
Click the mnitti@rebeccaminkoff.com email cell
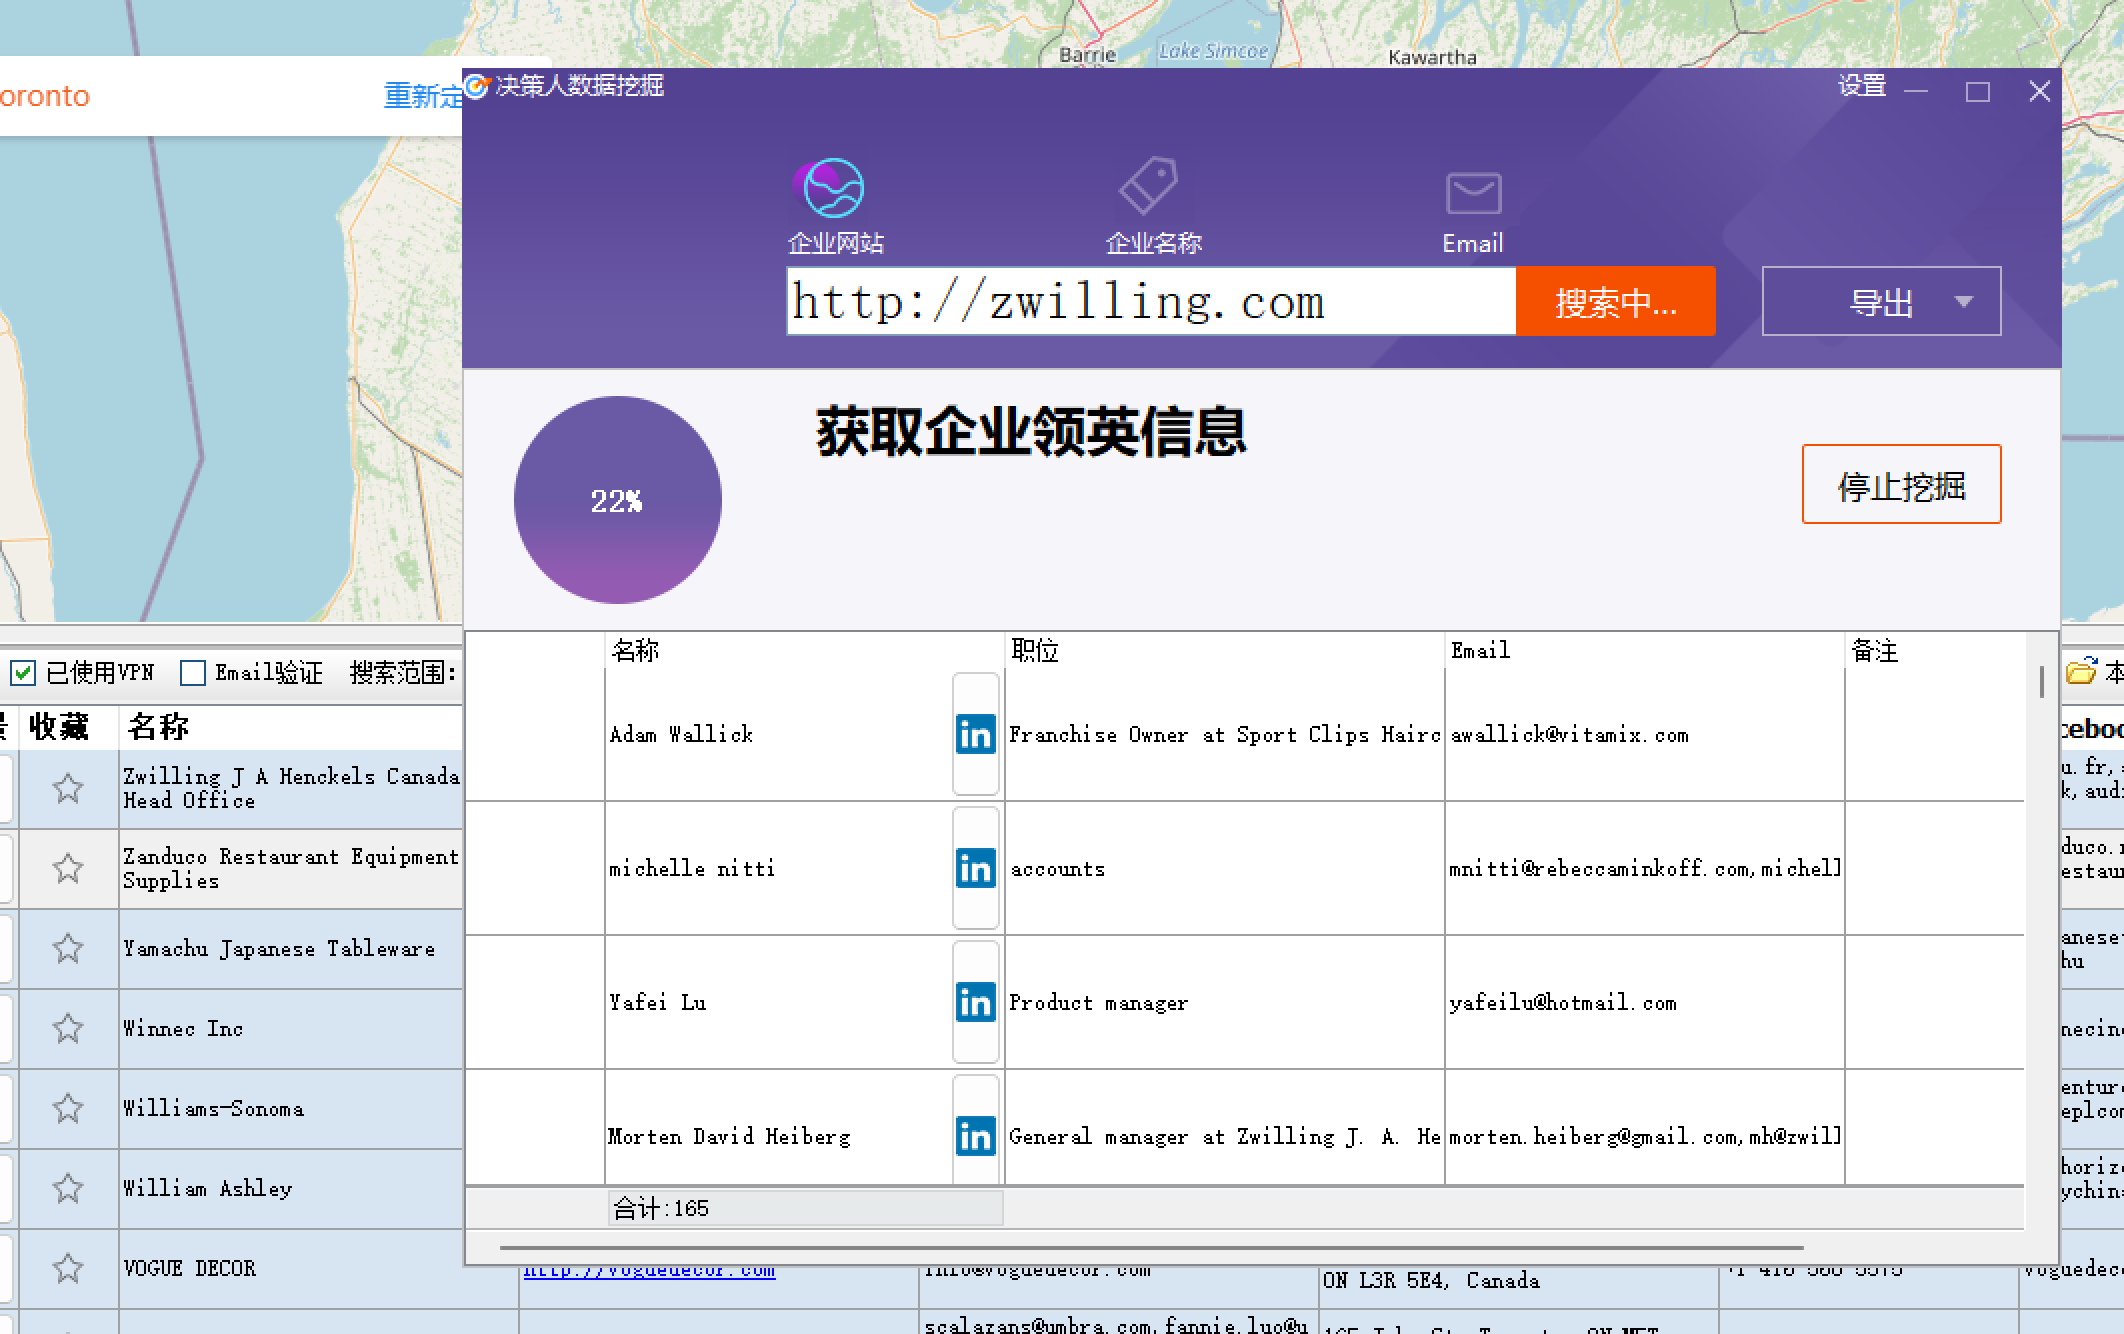(x=1645, y=869)
